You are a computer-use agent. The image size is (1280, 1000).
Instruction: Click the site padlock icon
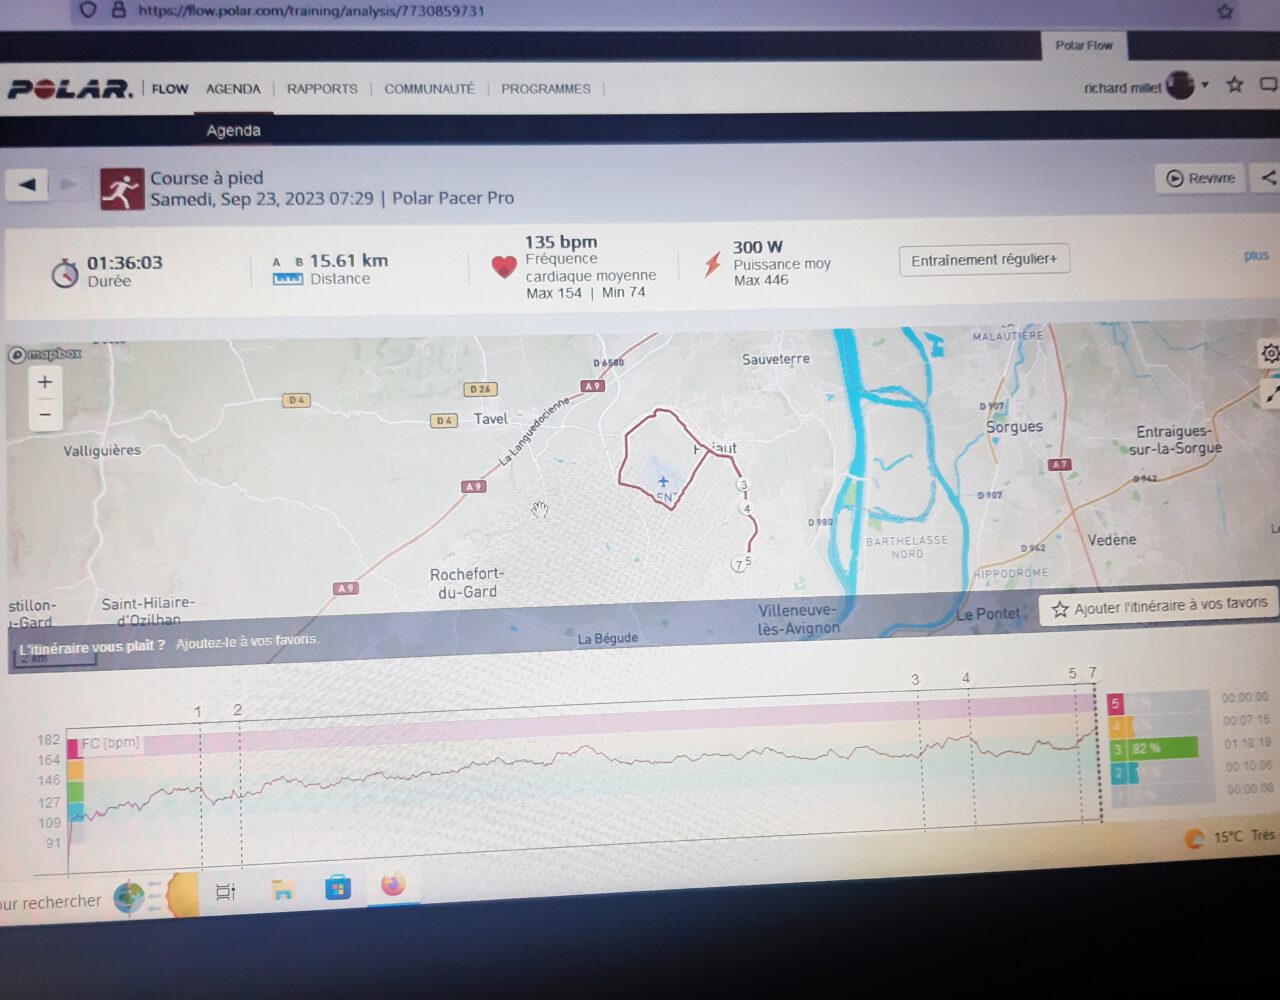tap(119, 10)
